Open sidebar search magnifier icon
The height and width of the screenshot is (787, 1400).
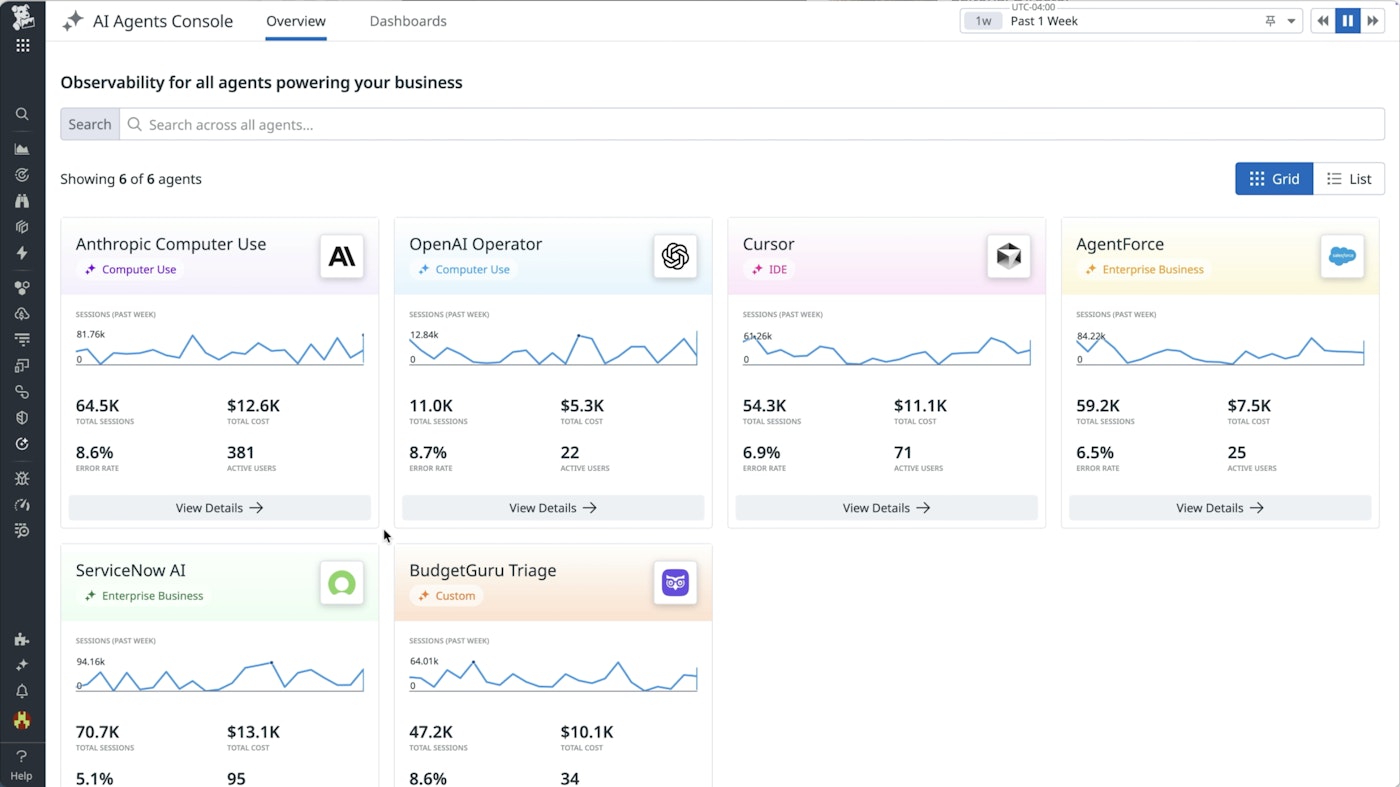(22, 114)
